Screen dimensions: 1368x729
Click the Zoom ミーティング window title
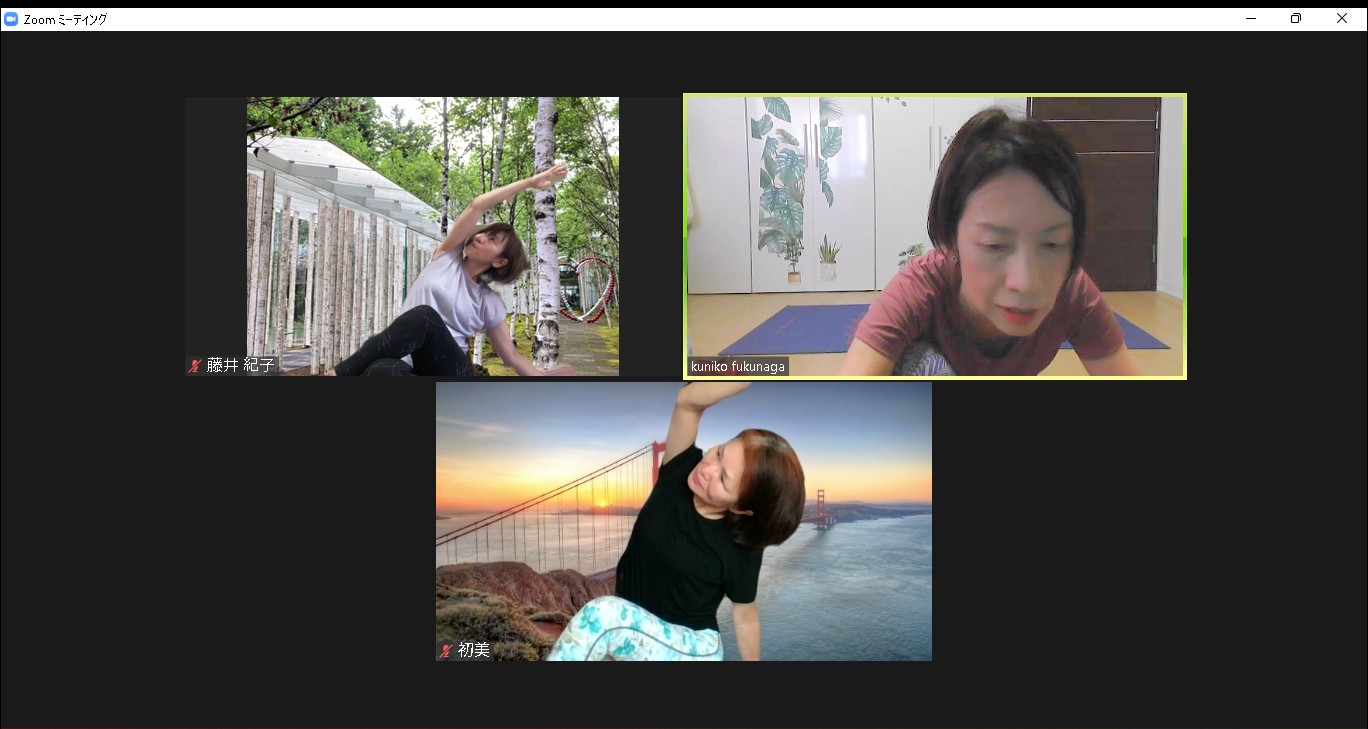click(65, 19)
